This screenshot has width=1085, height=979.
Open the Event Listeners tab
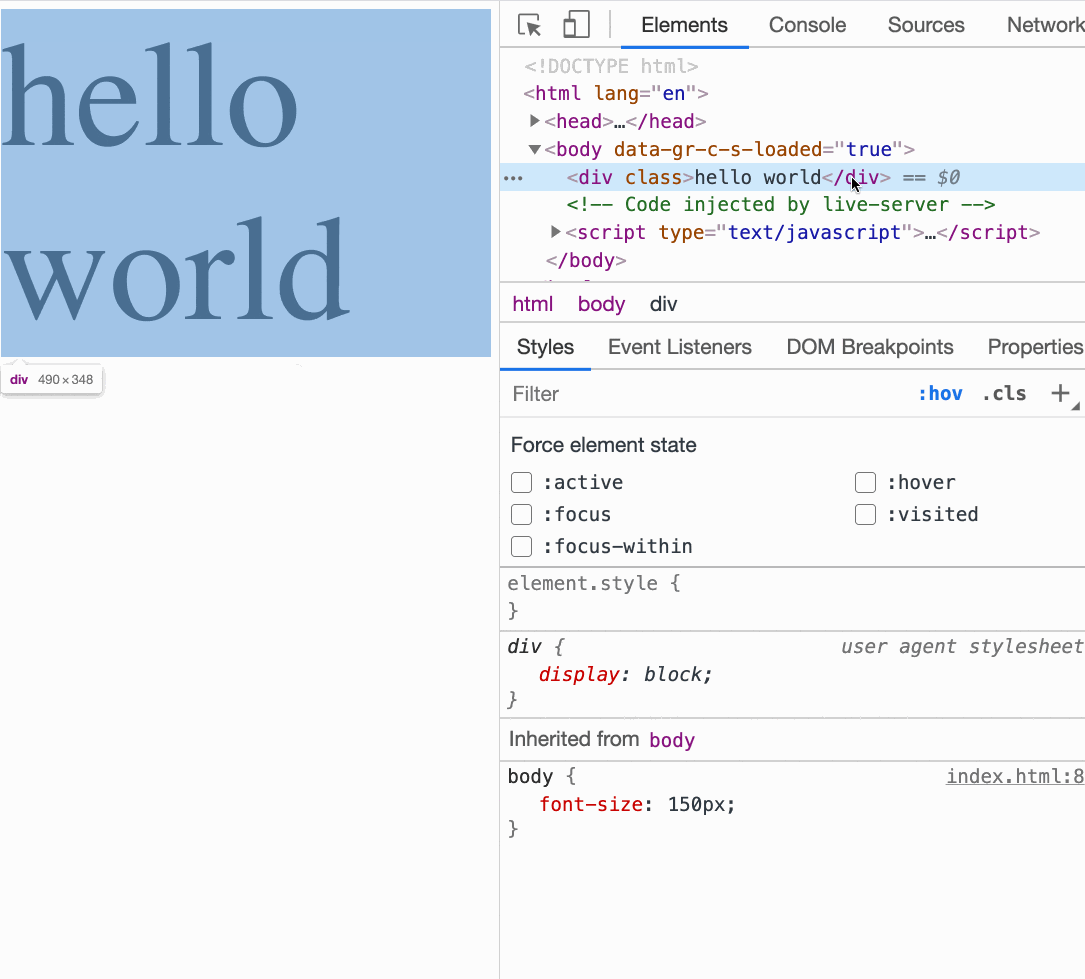pyautogui.click(x=679, y=347)
